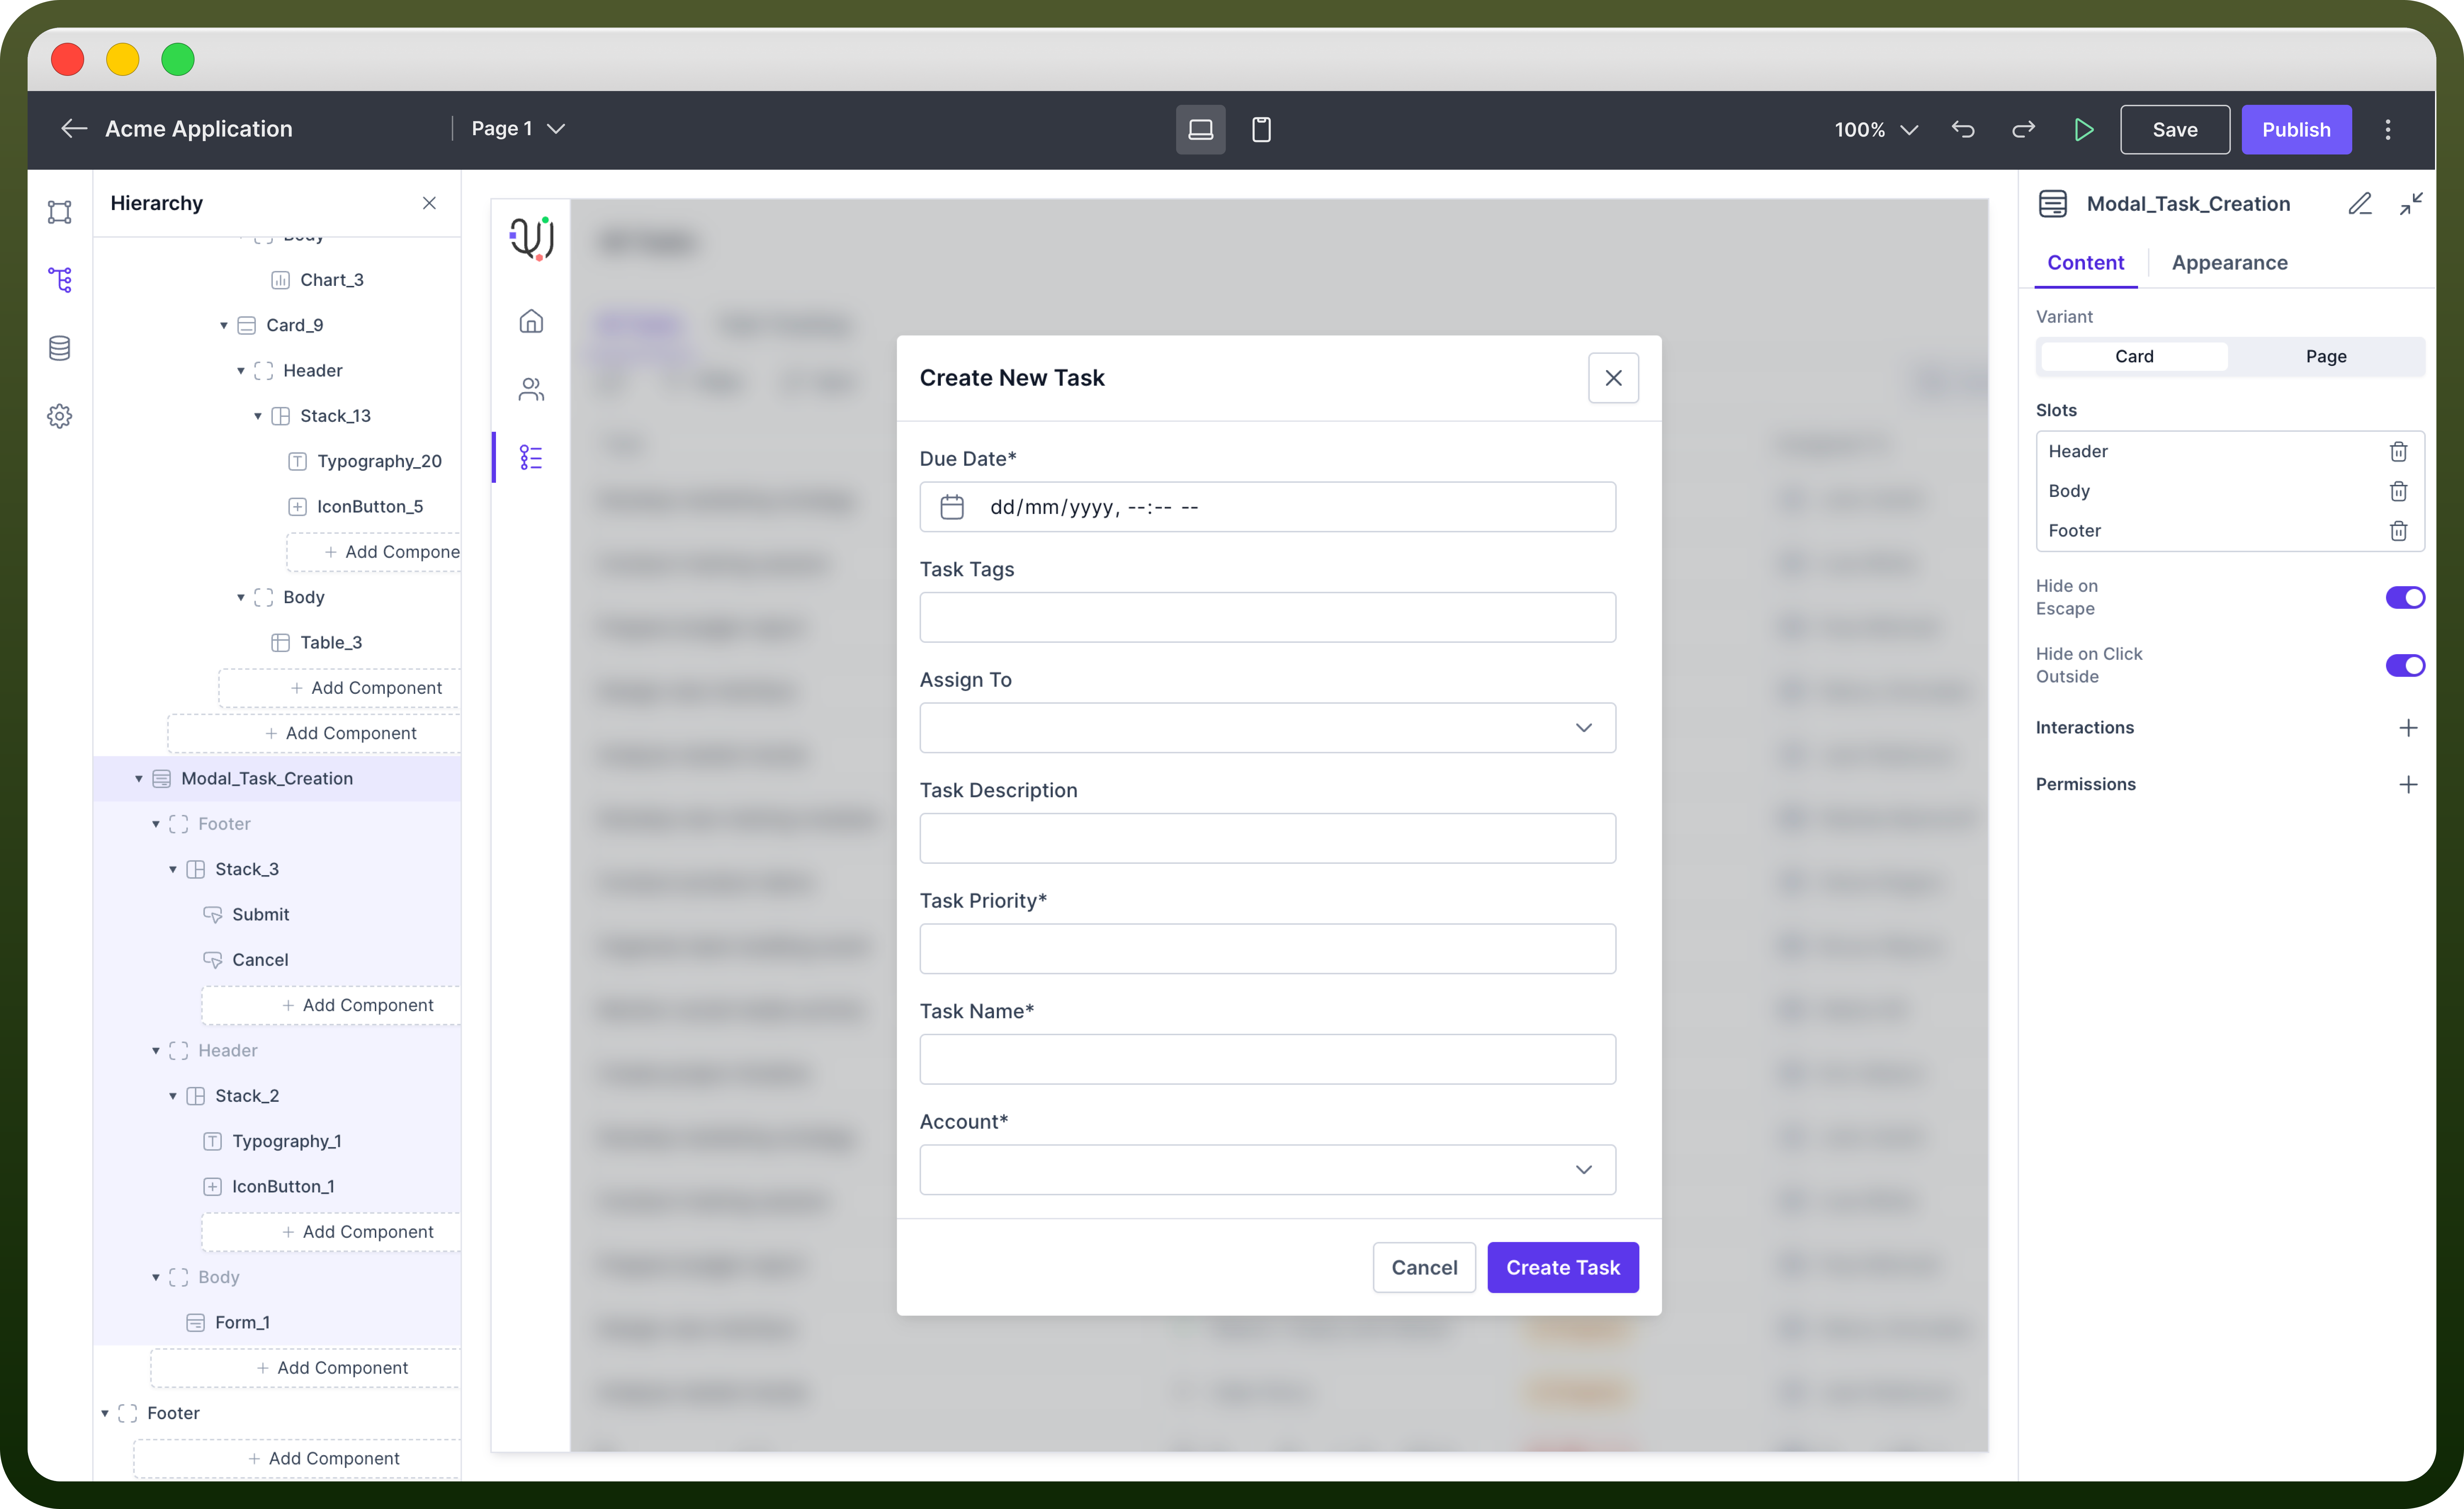The width and height of the screenshot is (2464, 1509).
Task: Click the home icon in app sidebar
Action: (531, 321)
